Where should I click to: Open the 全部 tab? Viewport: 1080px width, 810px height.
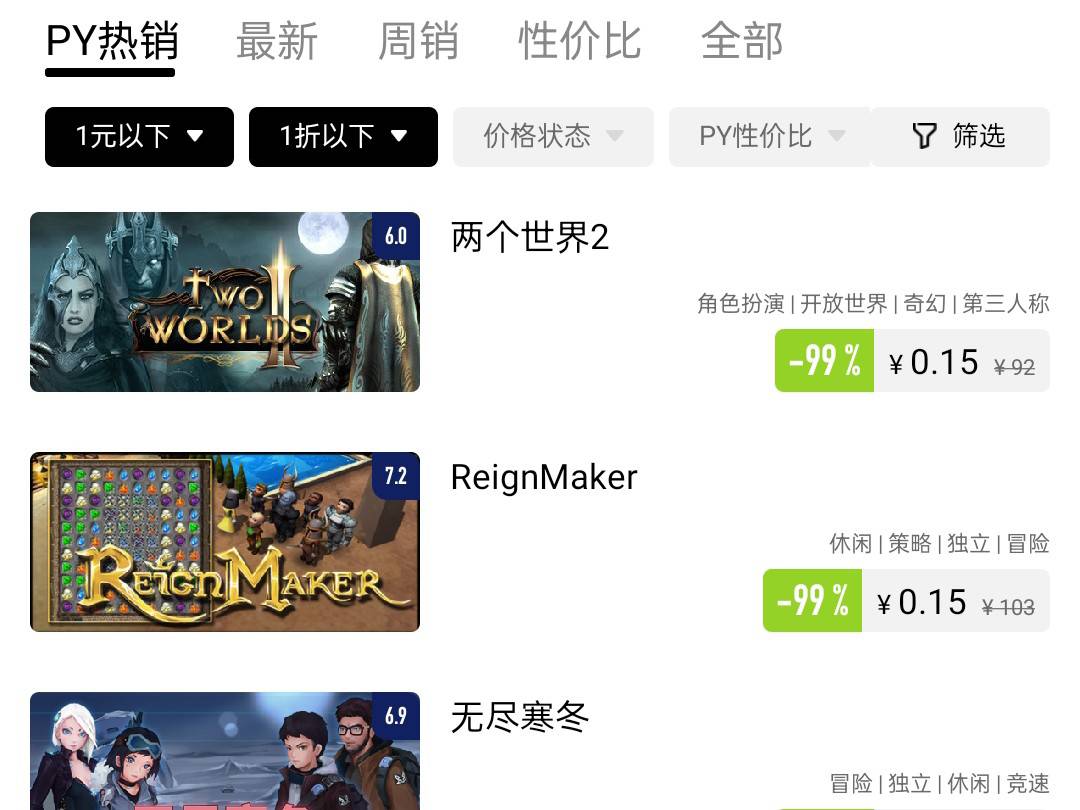coord(742,41)
